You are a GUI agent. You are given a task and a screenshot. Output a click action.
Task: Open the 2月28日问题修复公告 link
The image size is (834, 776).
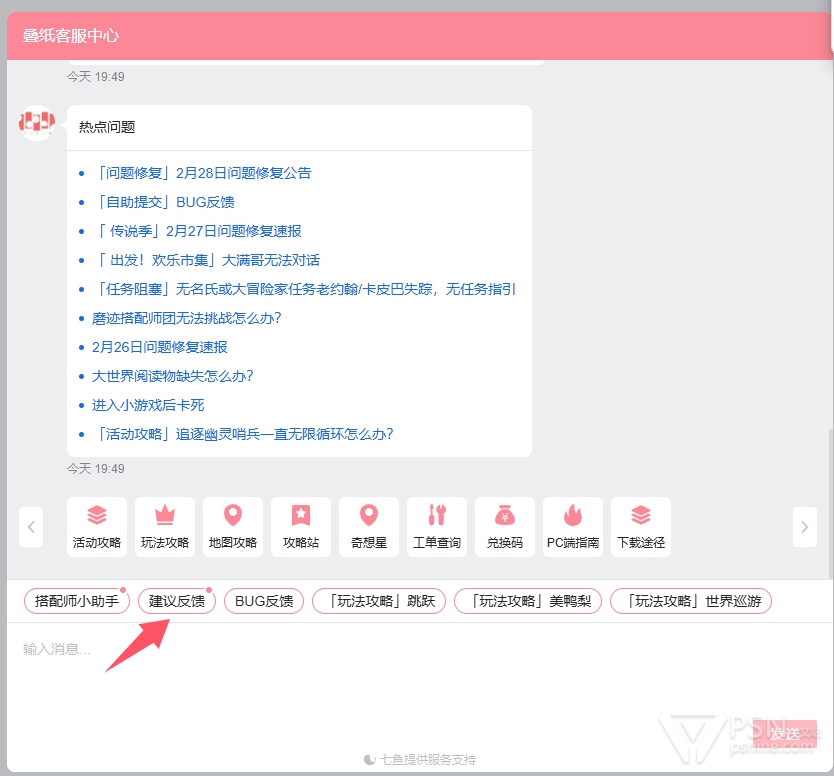(203, 173)
